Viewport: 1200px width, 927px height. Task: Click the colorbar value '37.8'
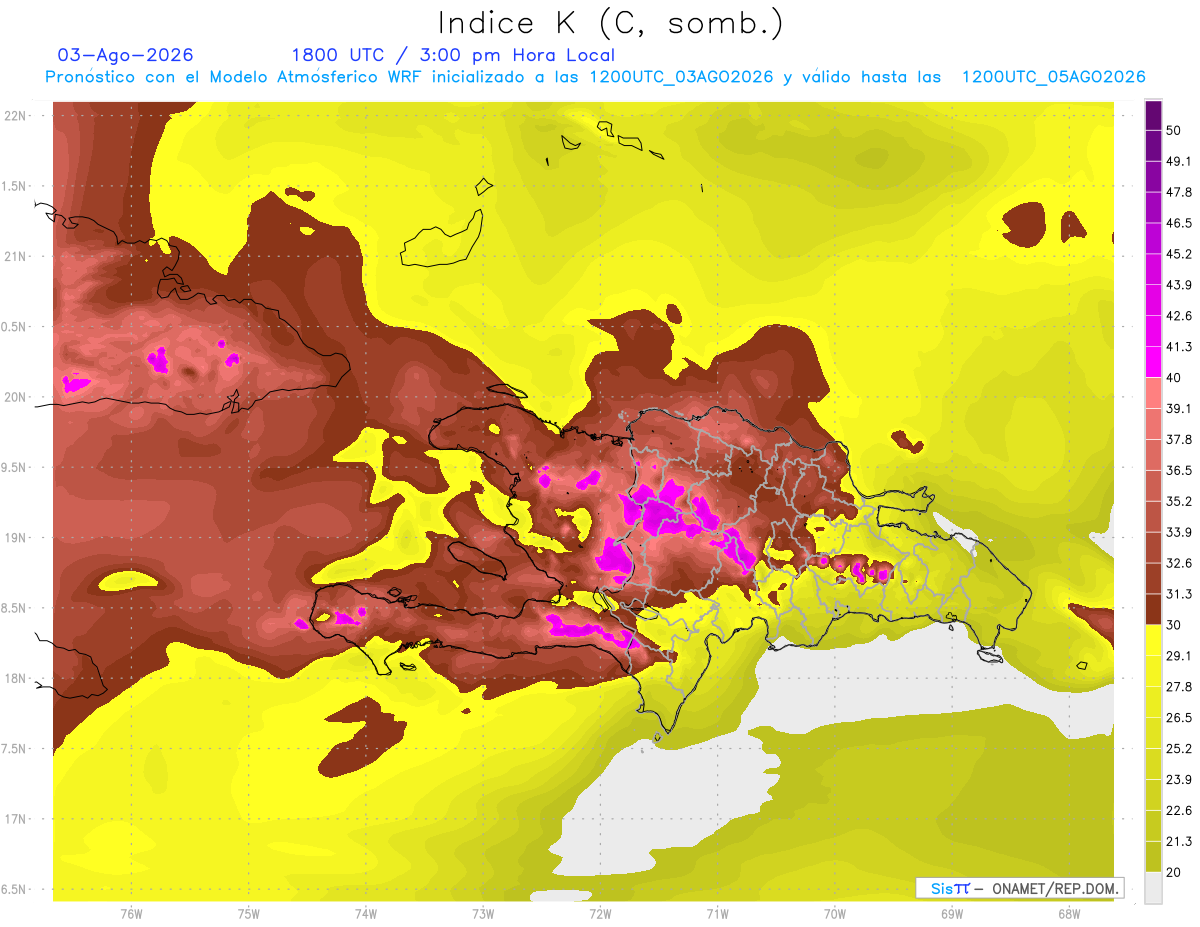pyautogui.click(x=1179, y=439)
